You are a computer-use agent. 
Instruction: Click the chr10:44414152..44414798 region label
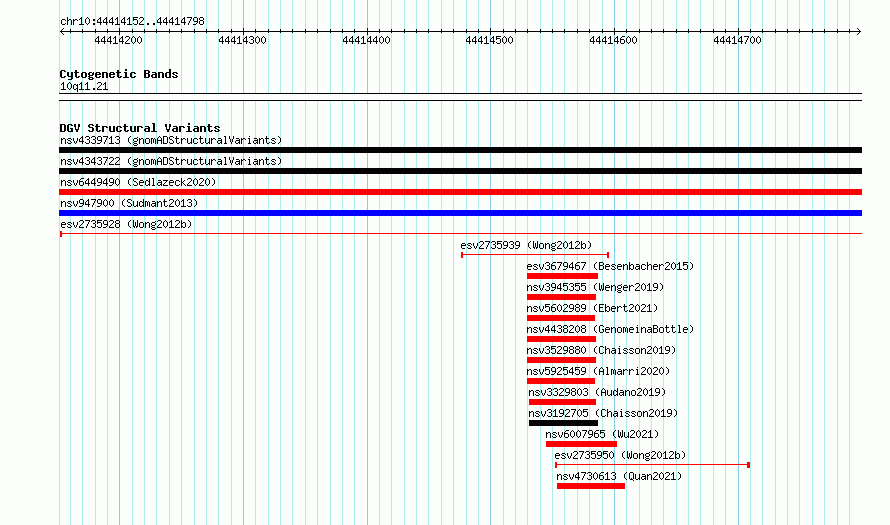coord(132,22)
